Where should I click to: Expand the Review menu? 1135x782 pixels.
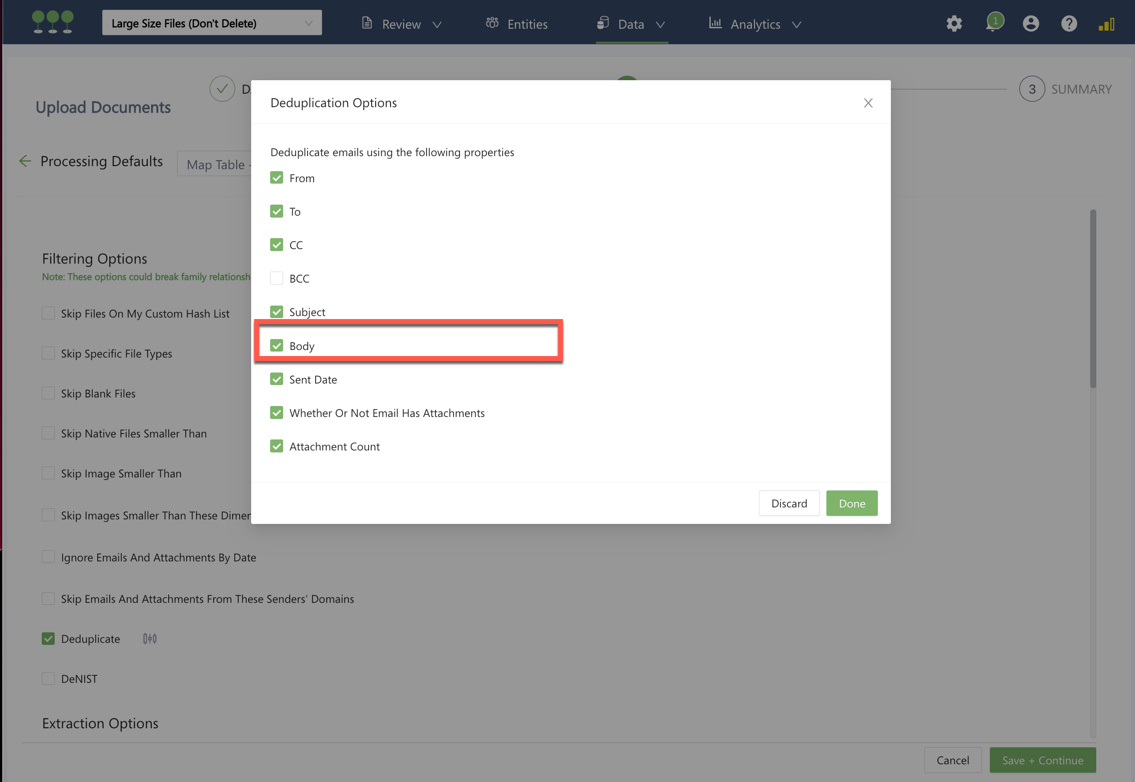coord(402,24)
